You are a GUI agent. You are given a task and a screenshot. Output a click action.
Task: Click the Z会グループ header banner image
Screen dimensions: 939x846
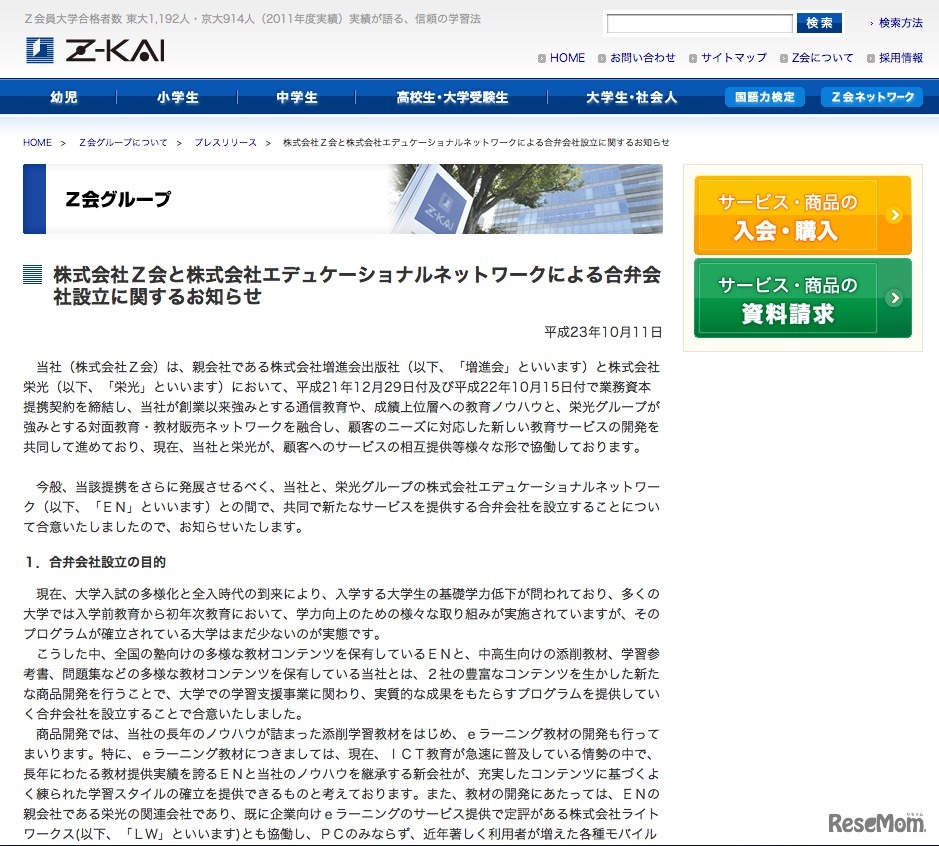point(343,199)
